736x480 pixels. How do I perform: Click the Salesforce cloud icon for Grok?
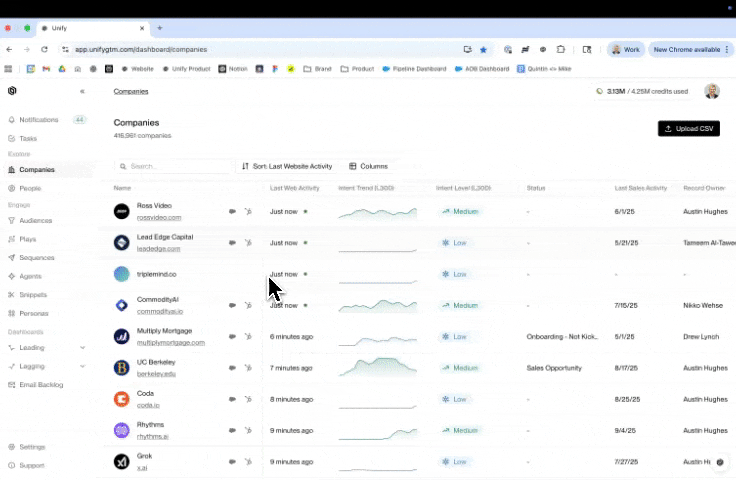pyautogui.click(x=232, y=462)
